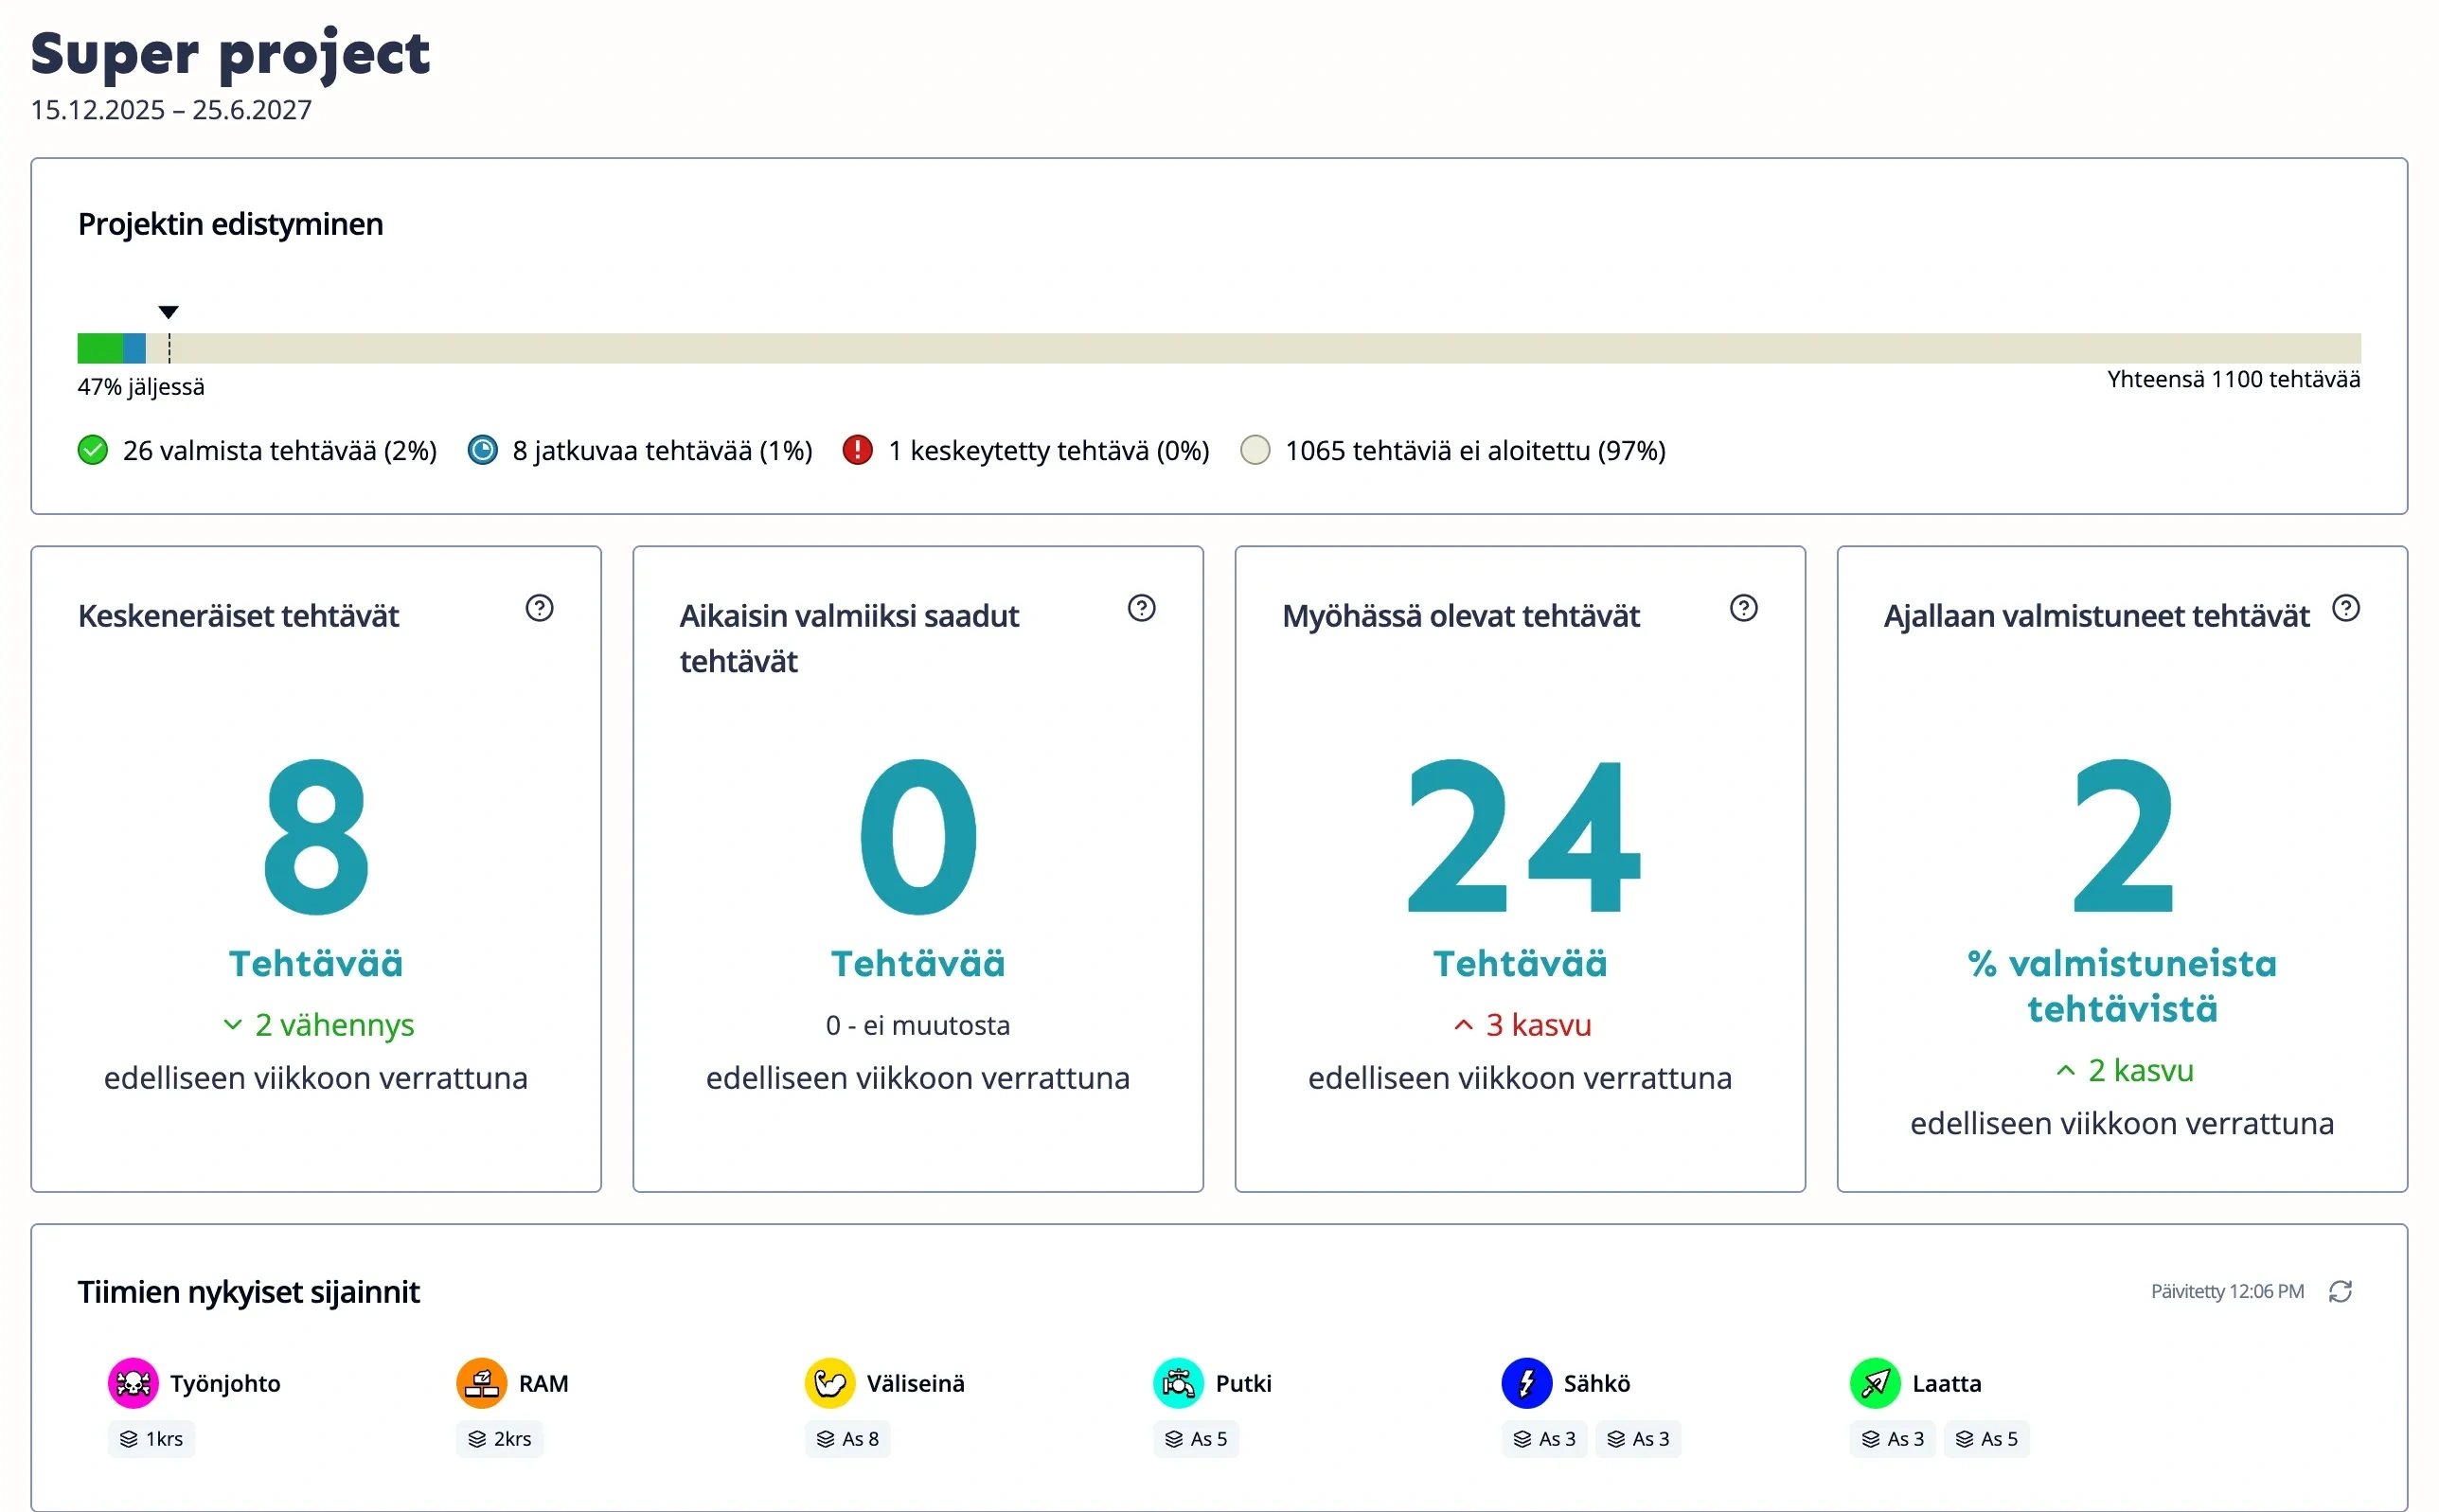Click the Työnjohto skull team icon
The height and width of the screenshot is (1512, 2439).
pos(133,1383)
